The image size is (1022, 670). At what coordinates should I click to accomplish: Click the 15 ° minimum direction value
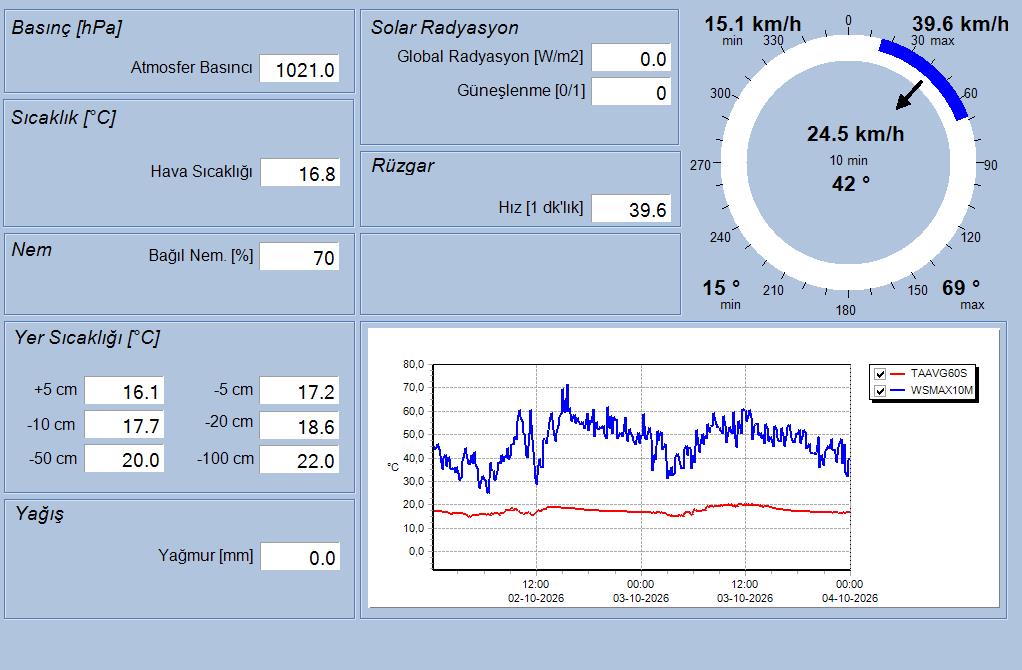[721, 287]
